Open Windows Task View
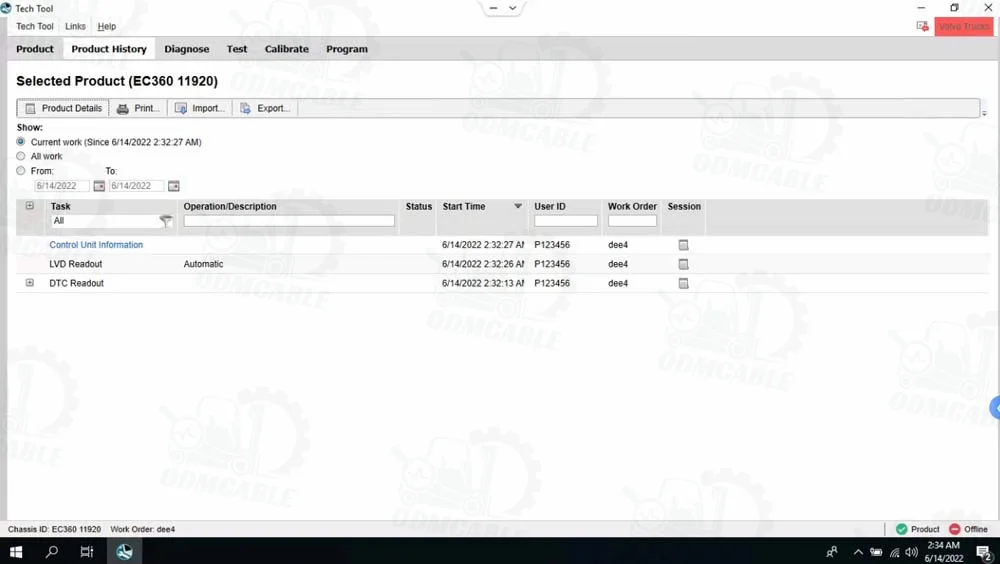The width and height of the screenshot is (1000, 564). point(87,551)
